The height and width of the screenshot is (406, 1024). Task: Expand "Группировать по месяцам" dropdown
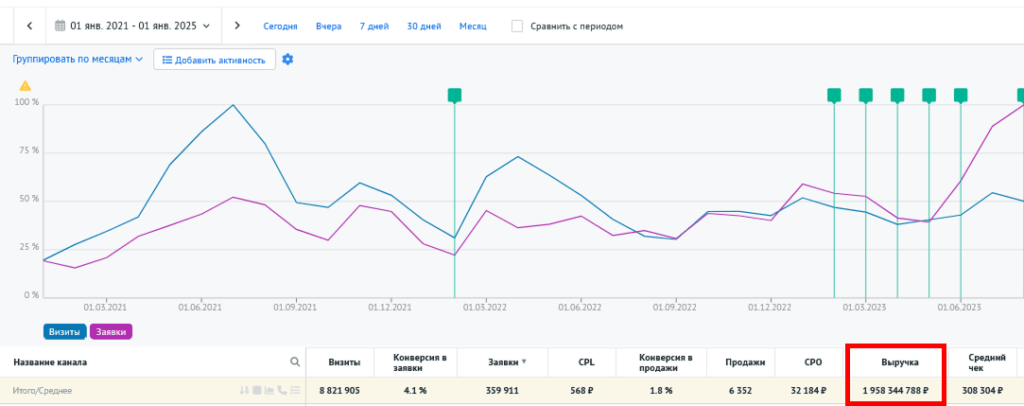(x=78, y=60)
